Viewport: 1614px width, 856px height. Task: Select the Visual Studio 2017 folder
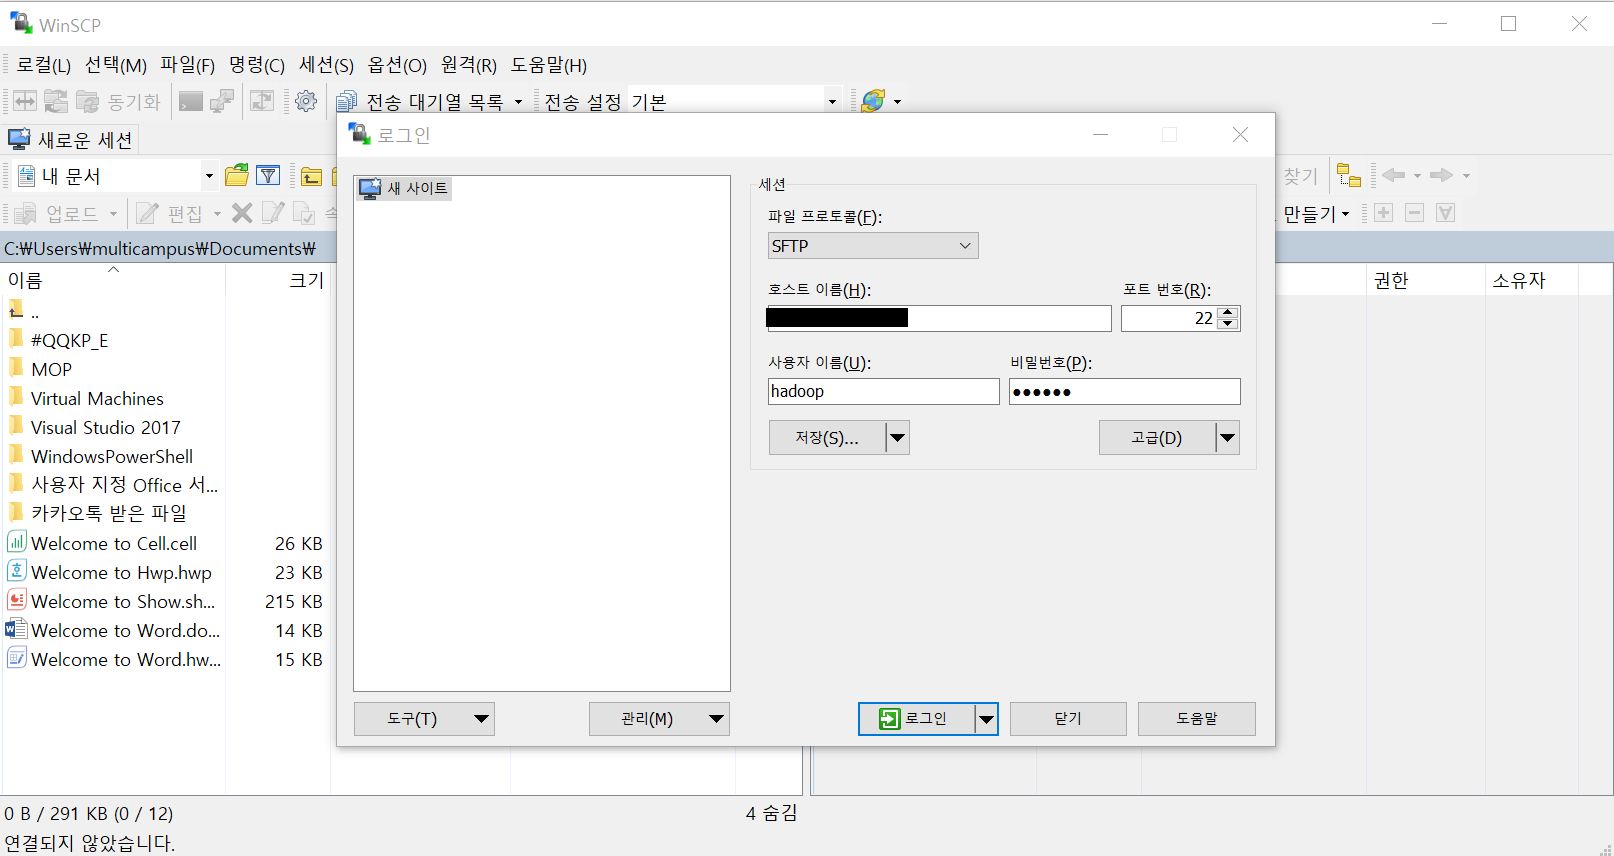coord(105,427)
